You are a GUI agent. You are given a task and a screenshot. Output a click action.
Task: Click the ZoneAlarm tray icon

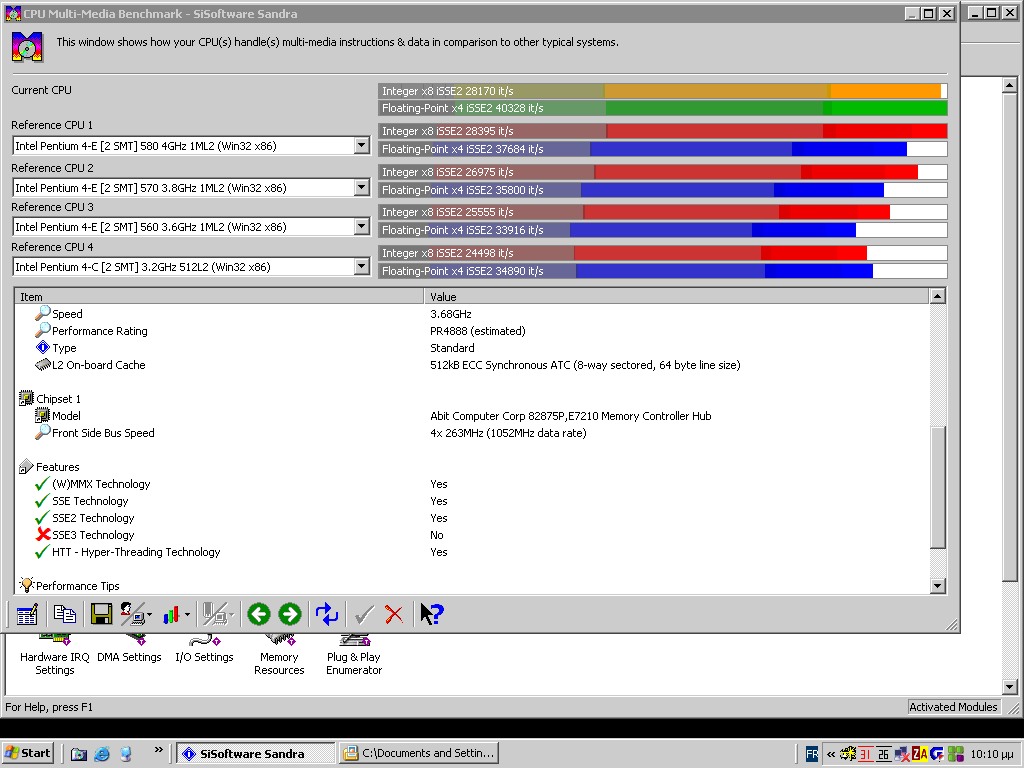click(918, 754)
